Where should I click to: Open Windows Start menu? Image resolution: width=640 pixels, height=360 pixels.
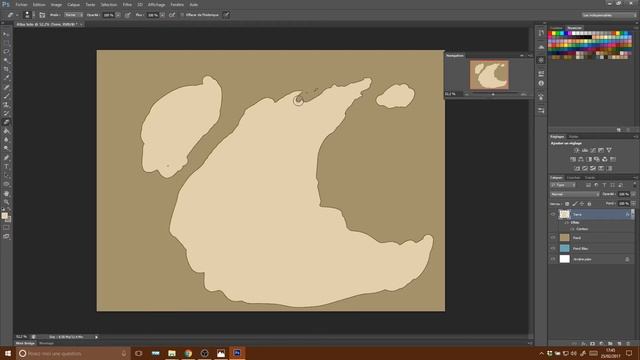[7, 353]
